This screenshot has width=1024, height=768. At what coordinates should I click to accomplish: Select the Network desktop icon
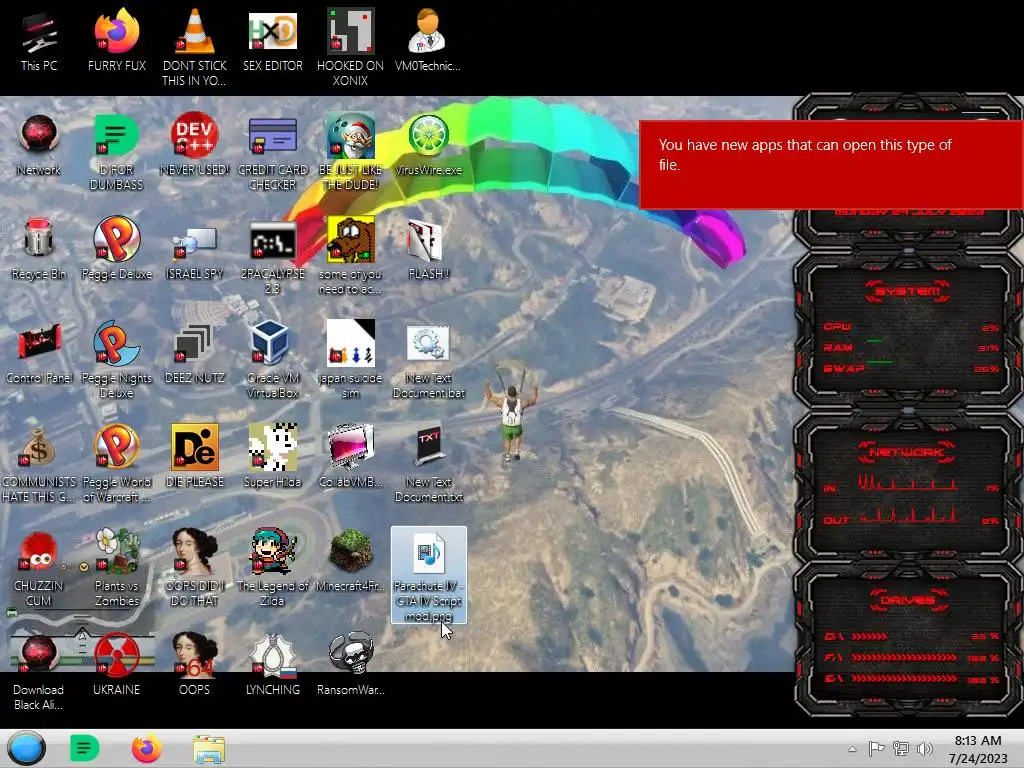pyautogui.click(x=39, y=145)
